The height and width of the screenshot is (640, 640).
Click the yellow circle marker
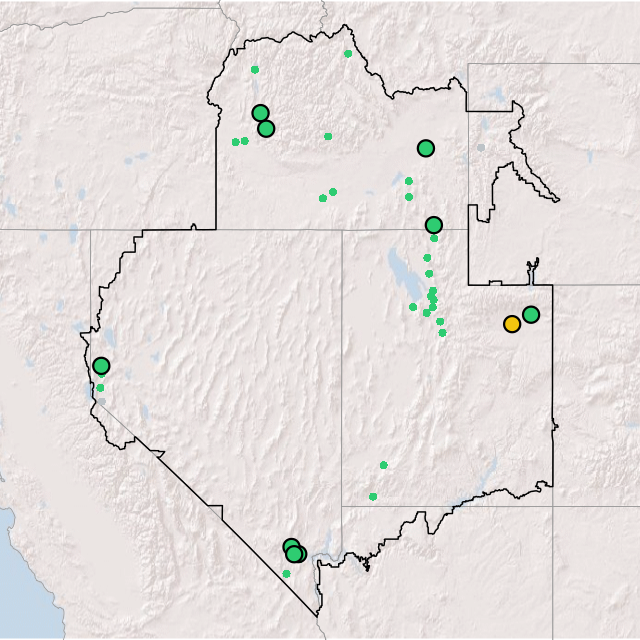point(512,324)
